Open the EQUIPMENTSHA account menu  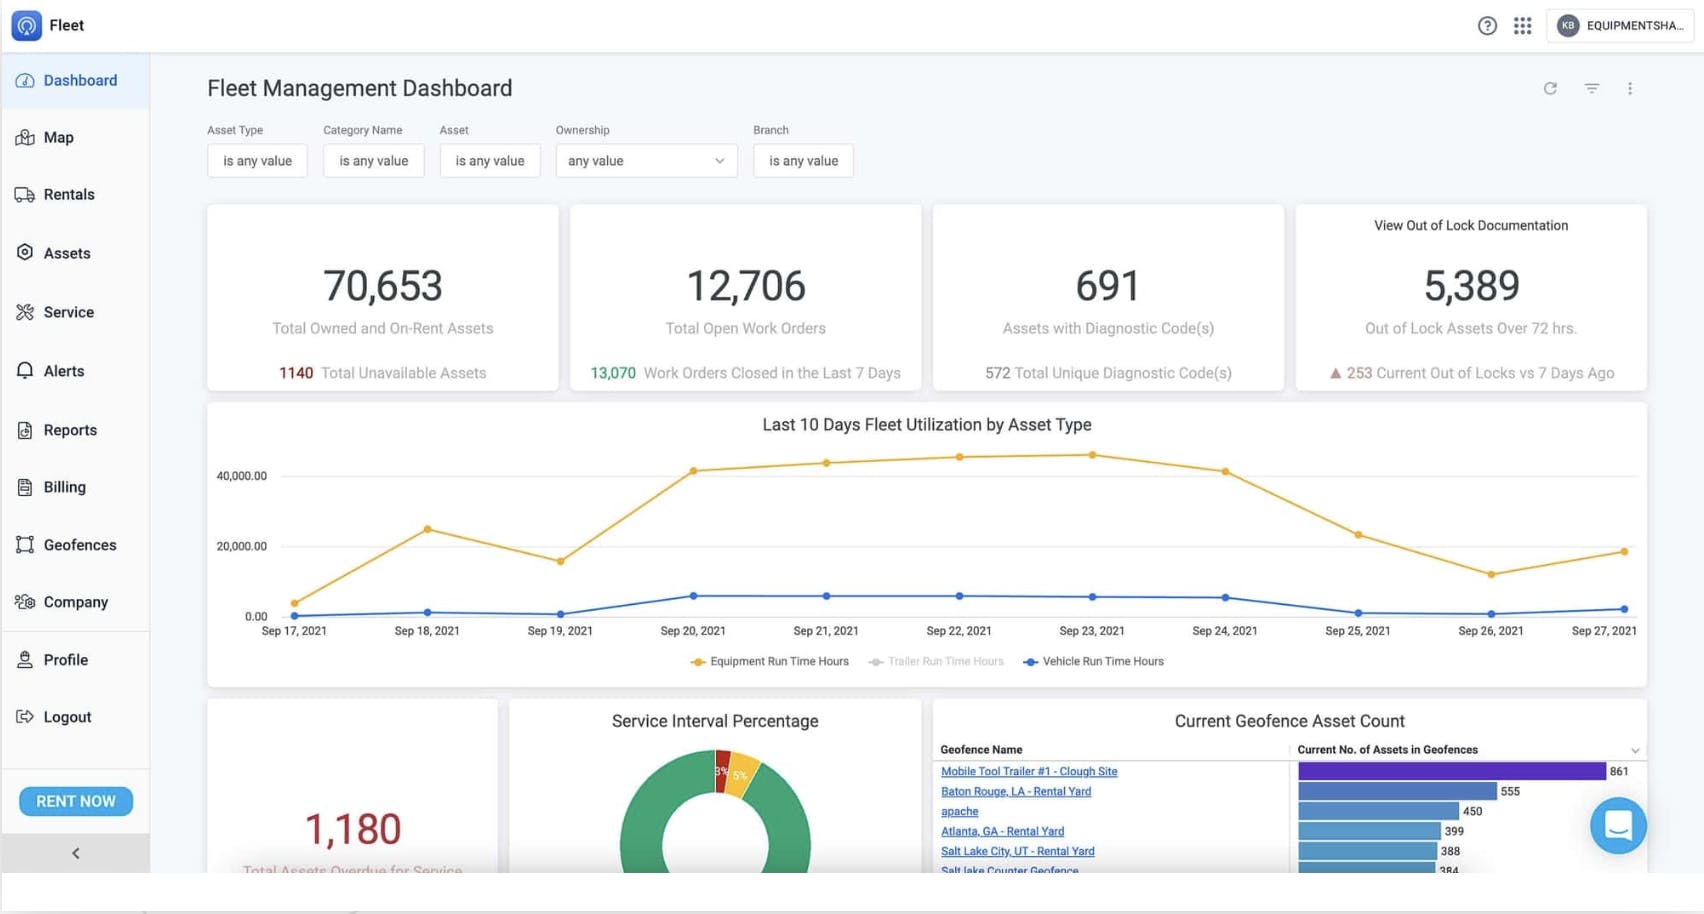(1620, 26)
